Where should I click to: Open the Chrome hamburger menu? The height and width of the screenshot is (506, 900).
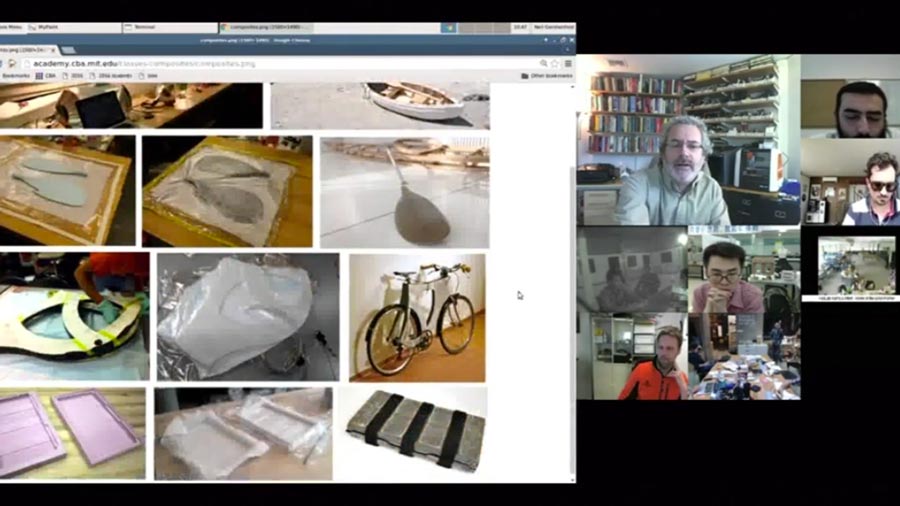568,64
